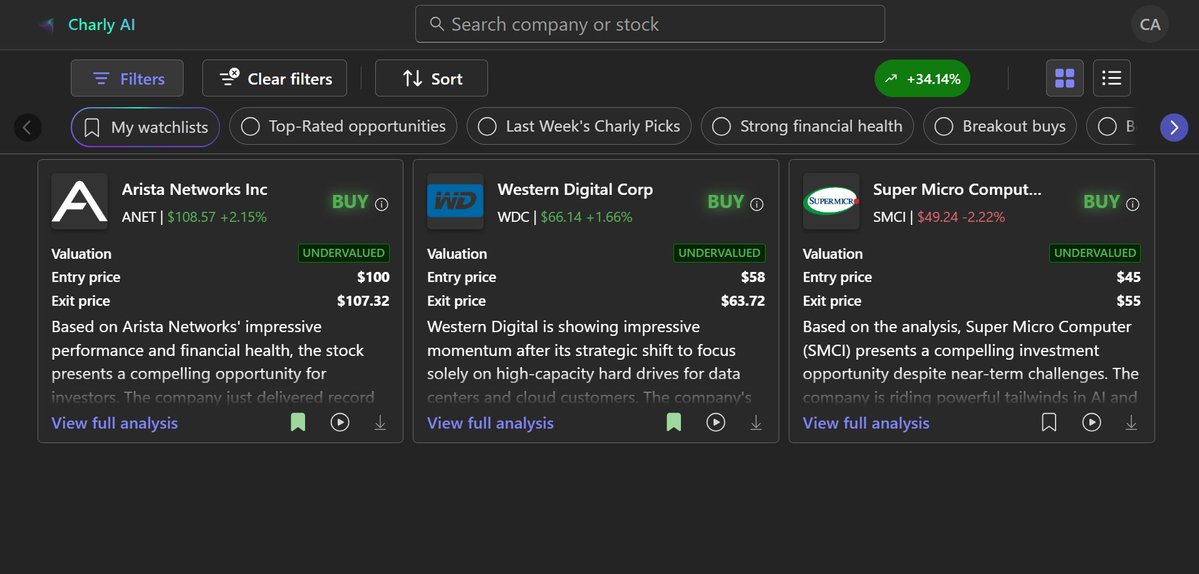Select the My watchlists chip

[145, 127]
